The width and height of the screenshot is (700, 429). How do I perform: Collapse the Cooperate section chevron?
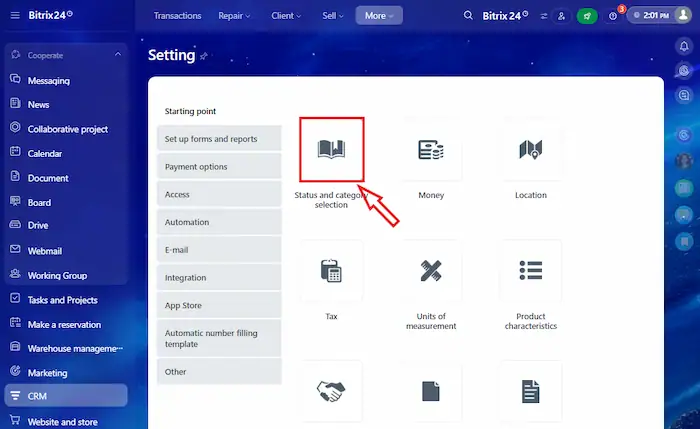pos(118,54)
